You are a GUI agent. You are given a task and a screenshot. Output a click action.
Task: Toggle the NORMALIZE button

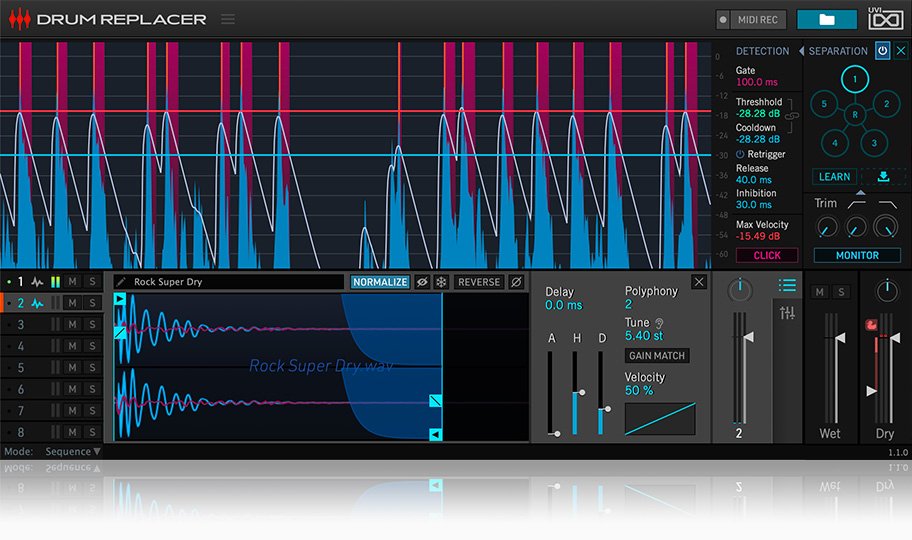tap(380, 282)
